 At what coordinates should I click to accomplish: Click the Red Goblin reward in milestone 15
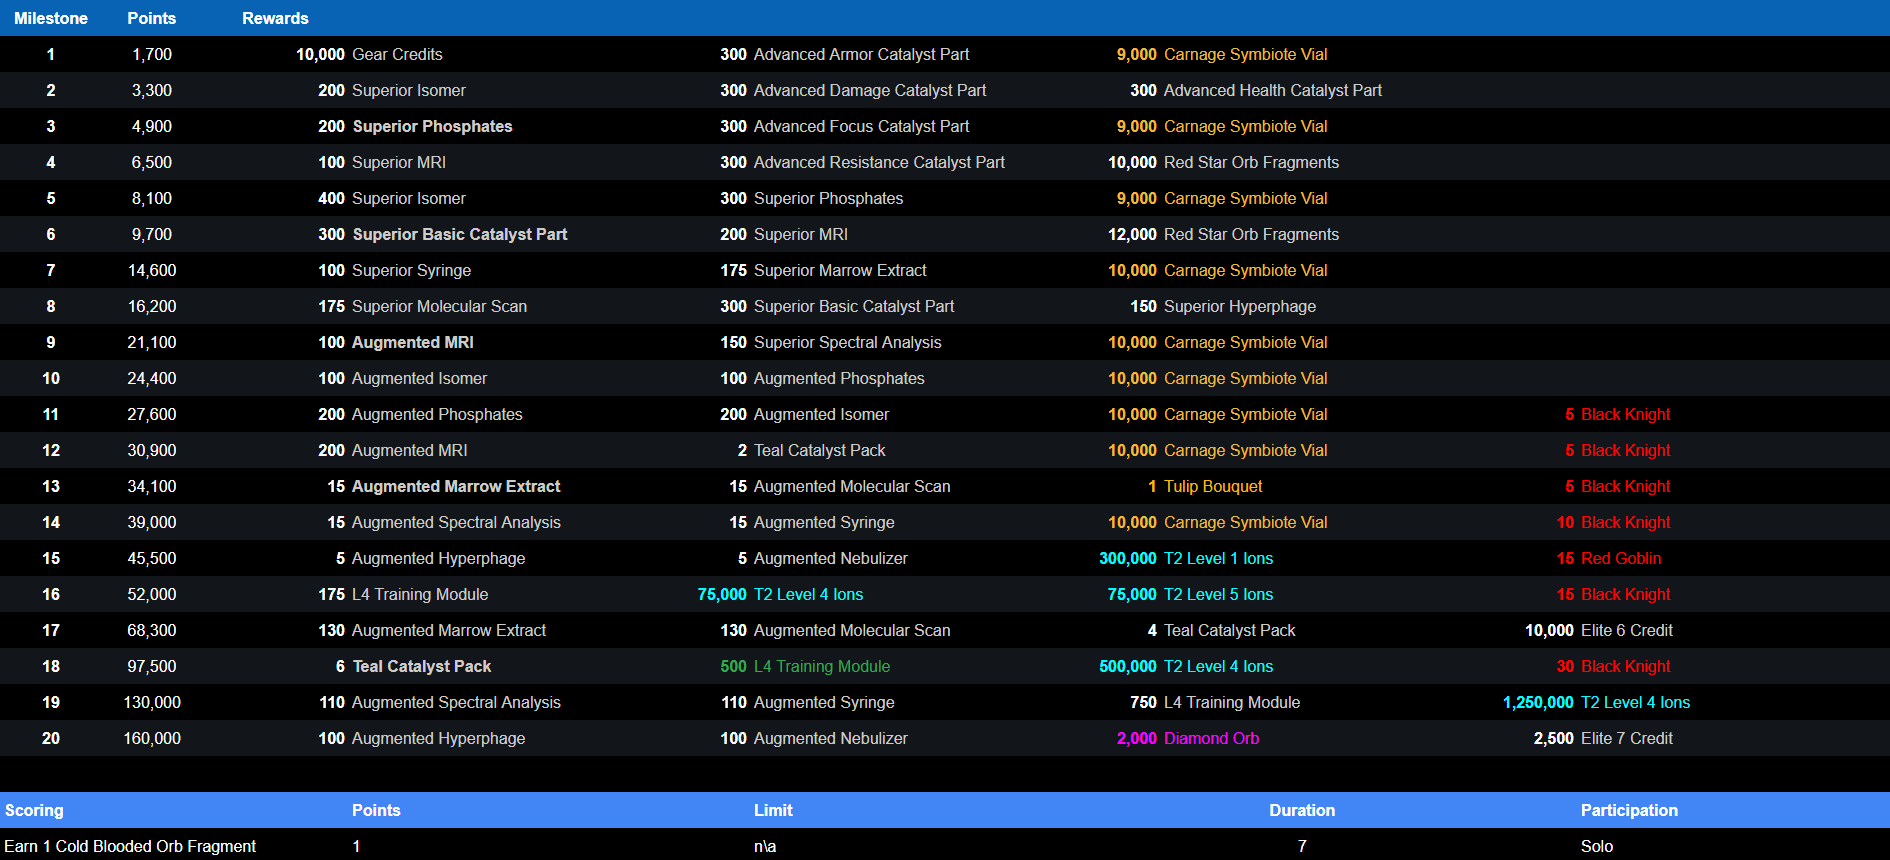1620,558
